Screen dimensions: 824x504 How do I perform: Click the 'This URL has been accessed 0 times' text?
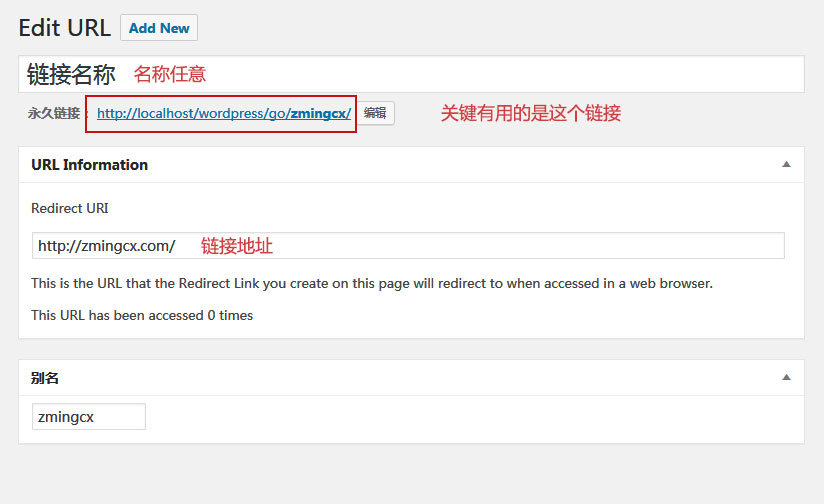click(142, 315)
